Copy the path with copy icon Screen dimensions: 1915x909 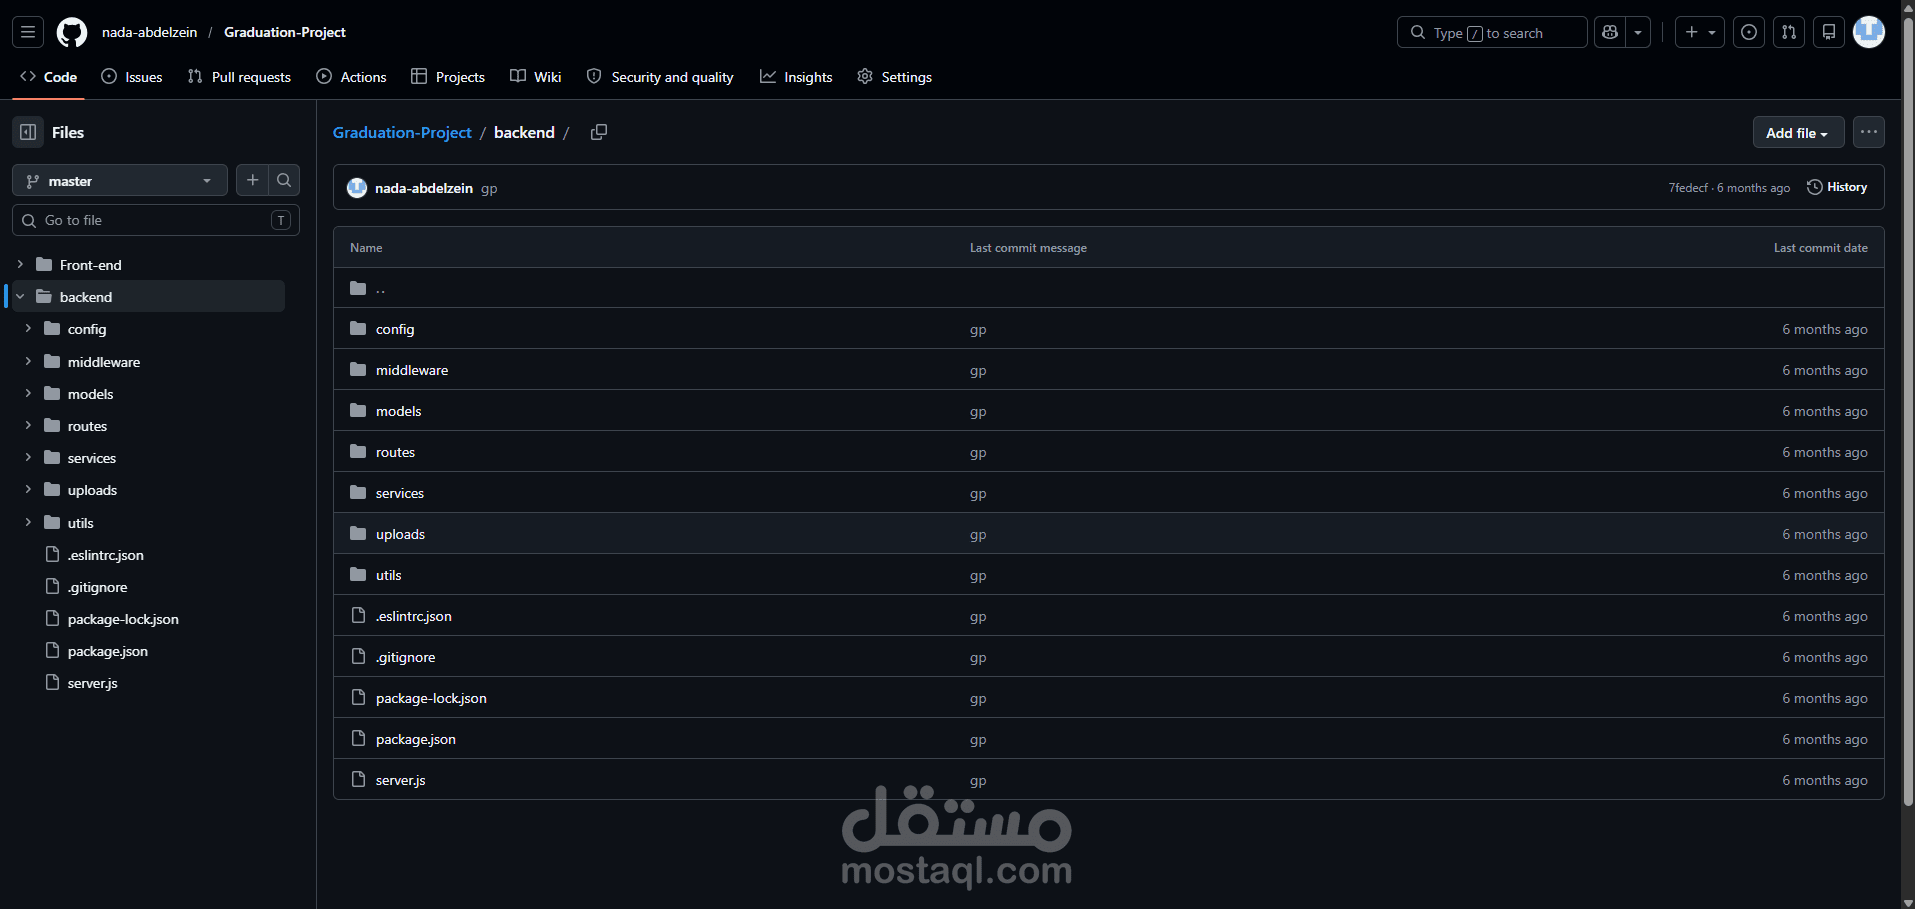tap(599, 132)
